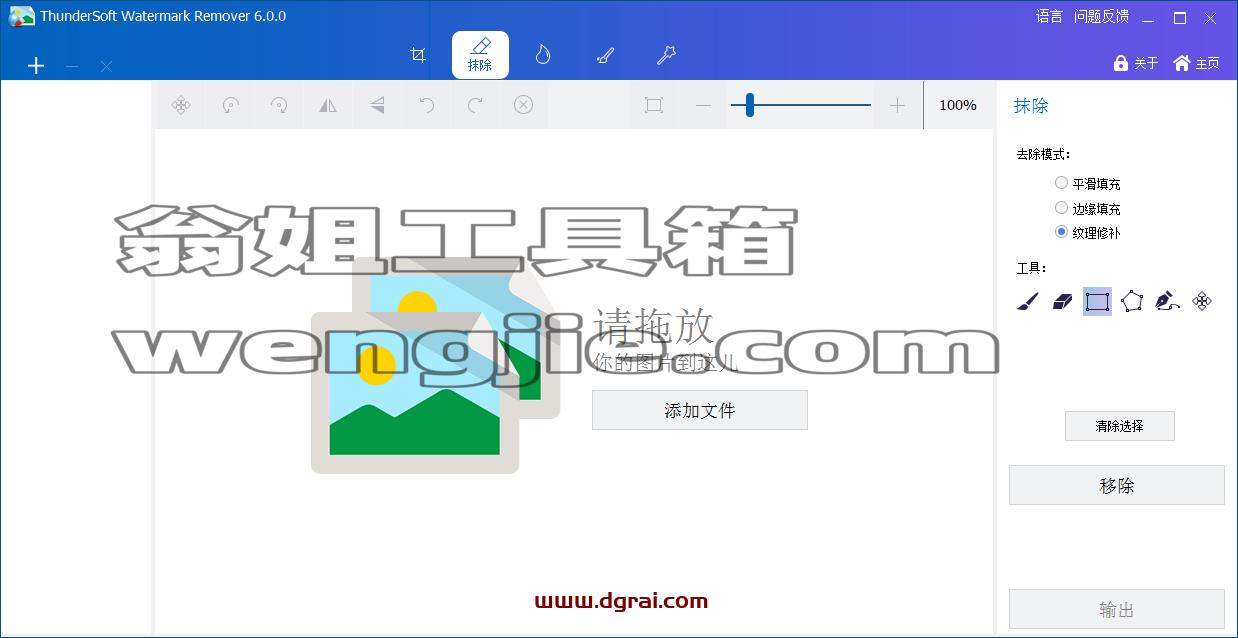Click the 添加文件 button
The image size is (1238, 638).
(x=700, y=410)
